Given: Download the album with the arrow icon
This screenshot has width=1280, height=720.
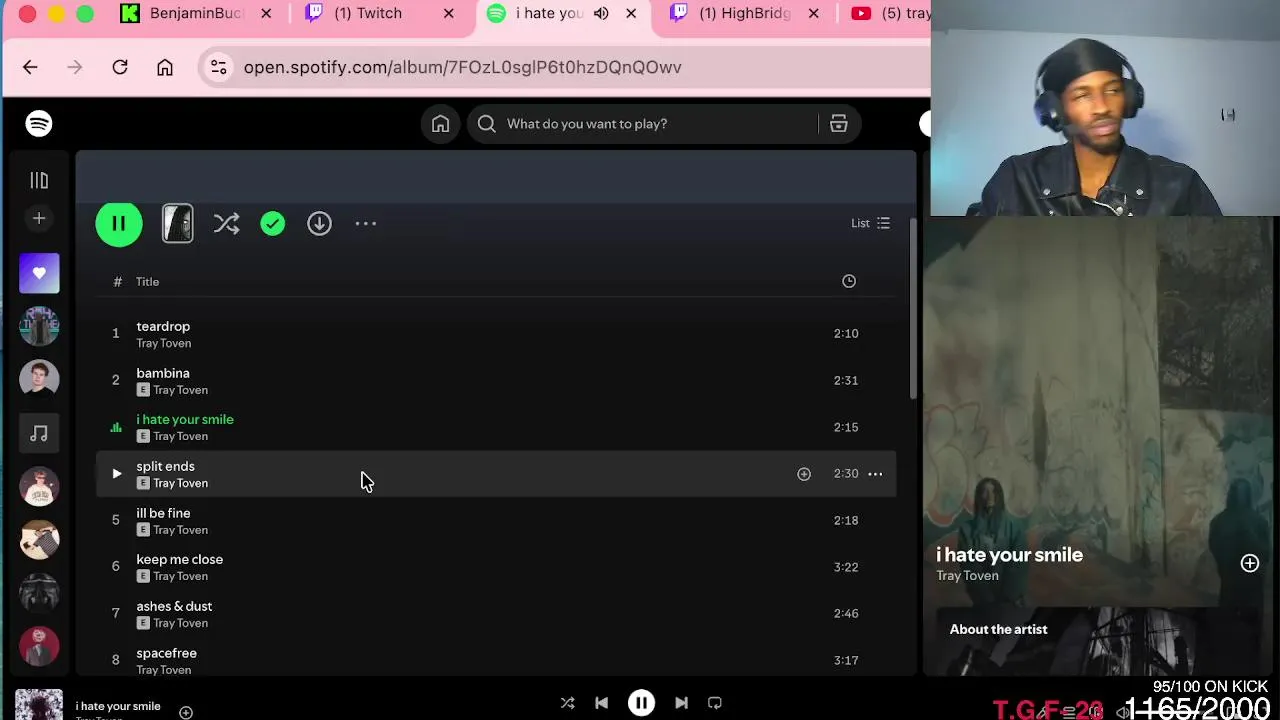Looking at the screenshot, I should pyautogui.click(x=319, y=223).
